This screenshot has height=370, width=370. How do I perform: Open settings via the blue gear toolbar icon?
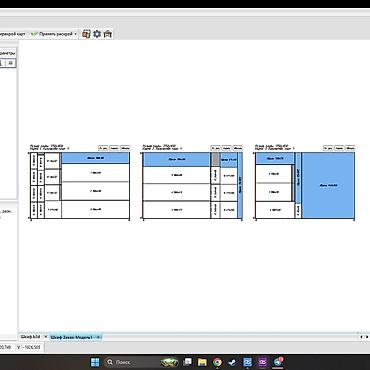point(97,34)
